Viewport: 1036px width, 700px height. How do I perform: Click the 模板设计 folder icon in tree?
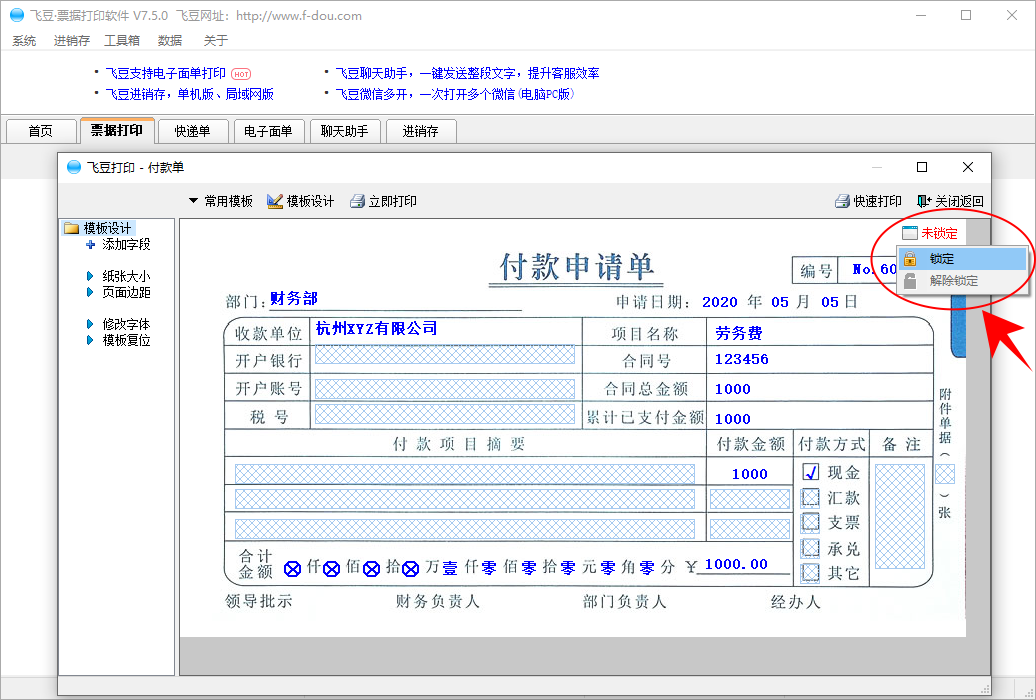click(x=71, y=229)
